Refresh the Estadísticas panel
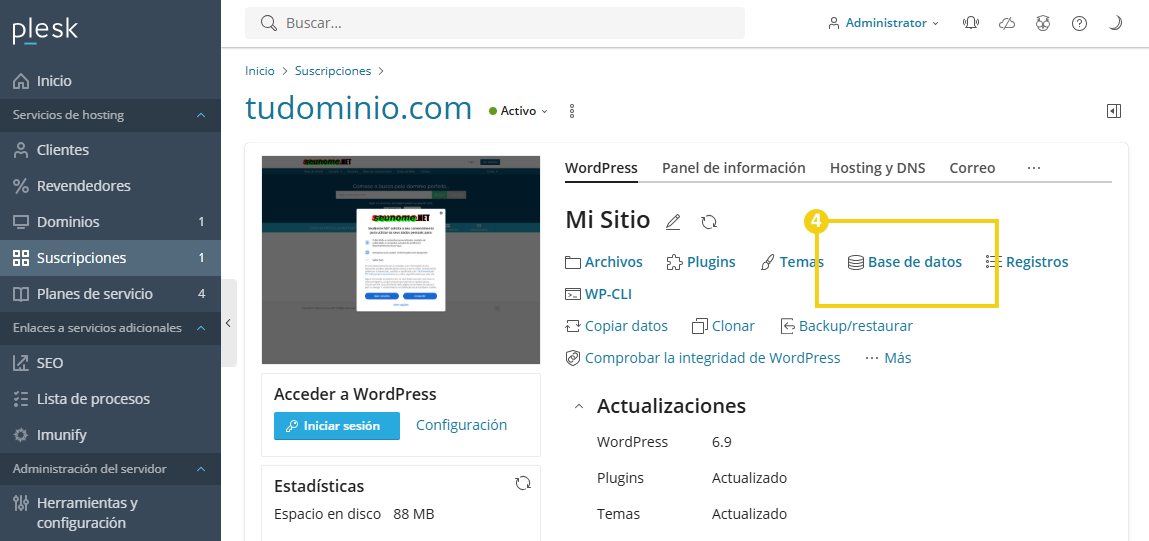 click(522, 482)
